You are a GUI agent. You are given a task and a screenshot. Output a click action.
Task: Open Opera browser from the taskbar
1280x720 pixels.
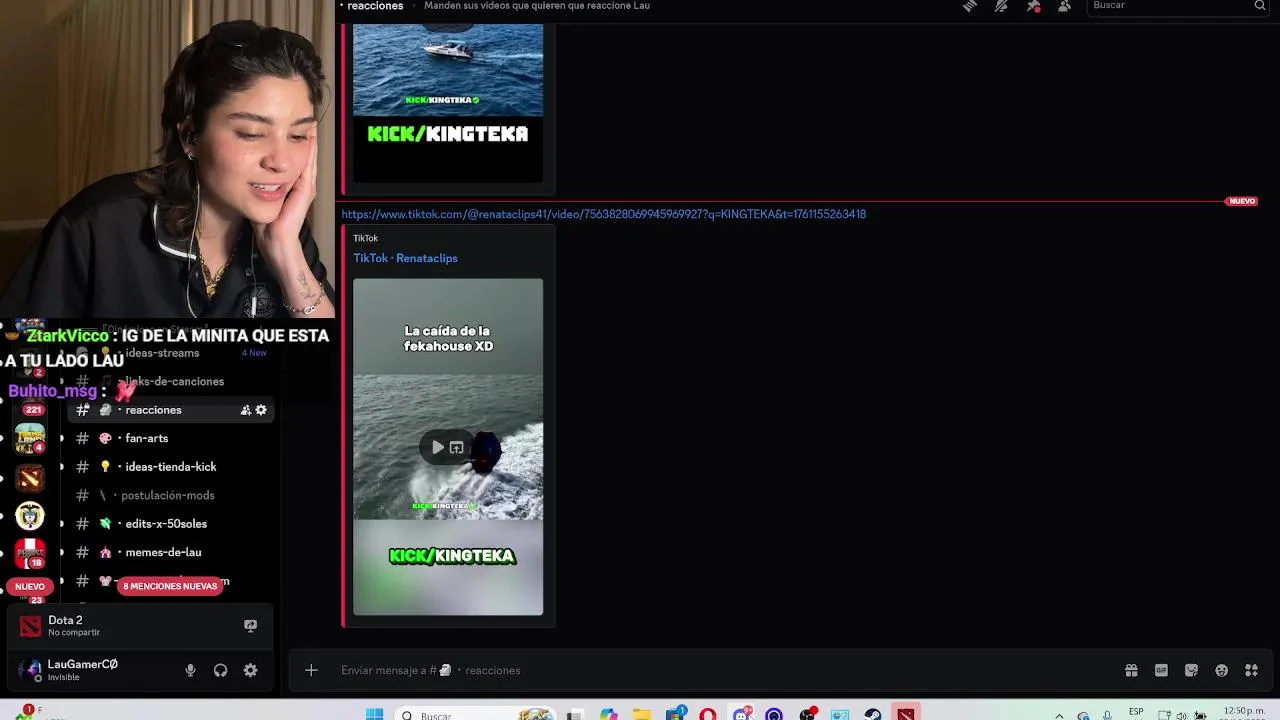point(708,714)
